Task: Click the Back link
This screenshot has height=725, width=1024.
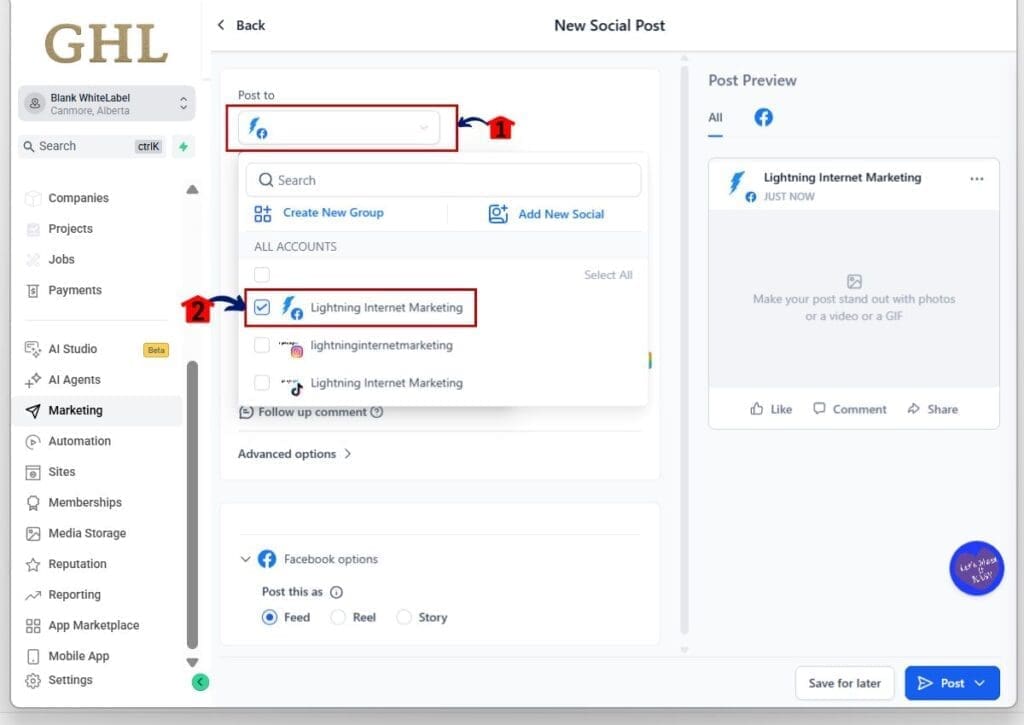Action: click(241, 25)
